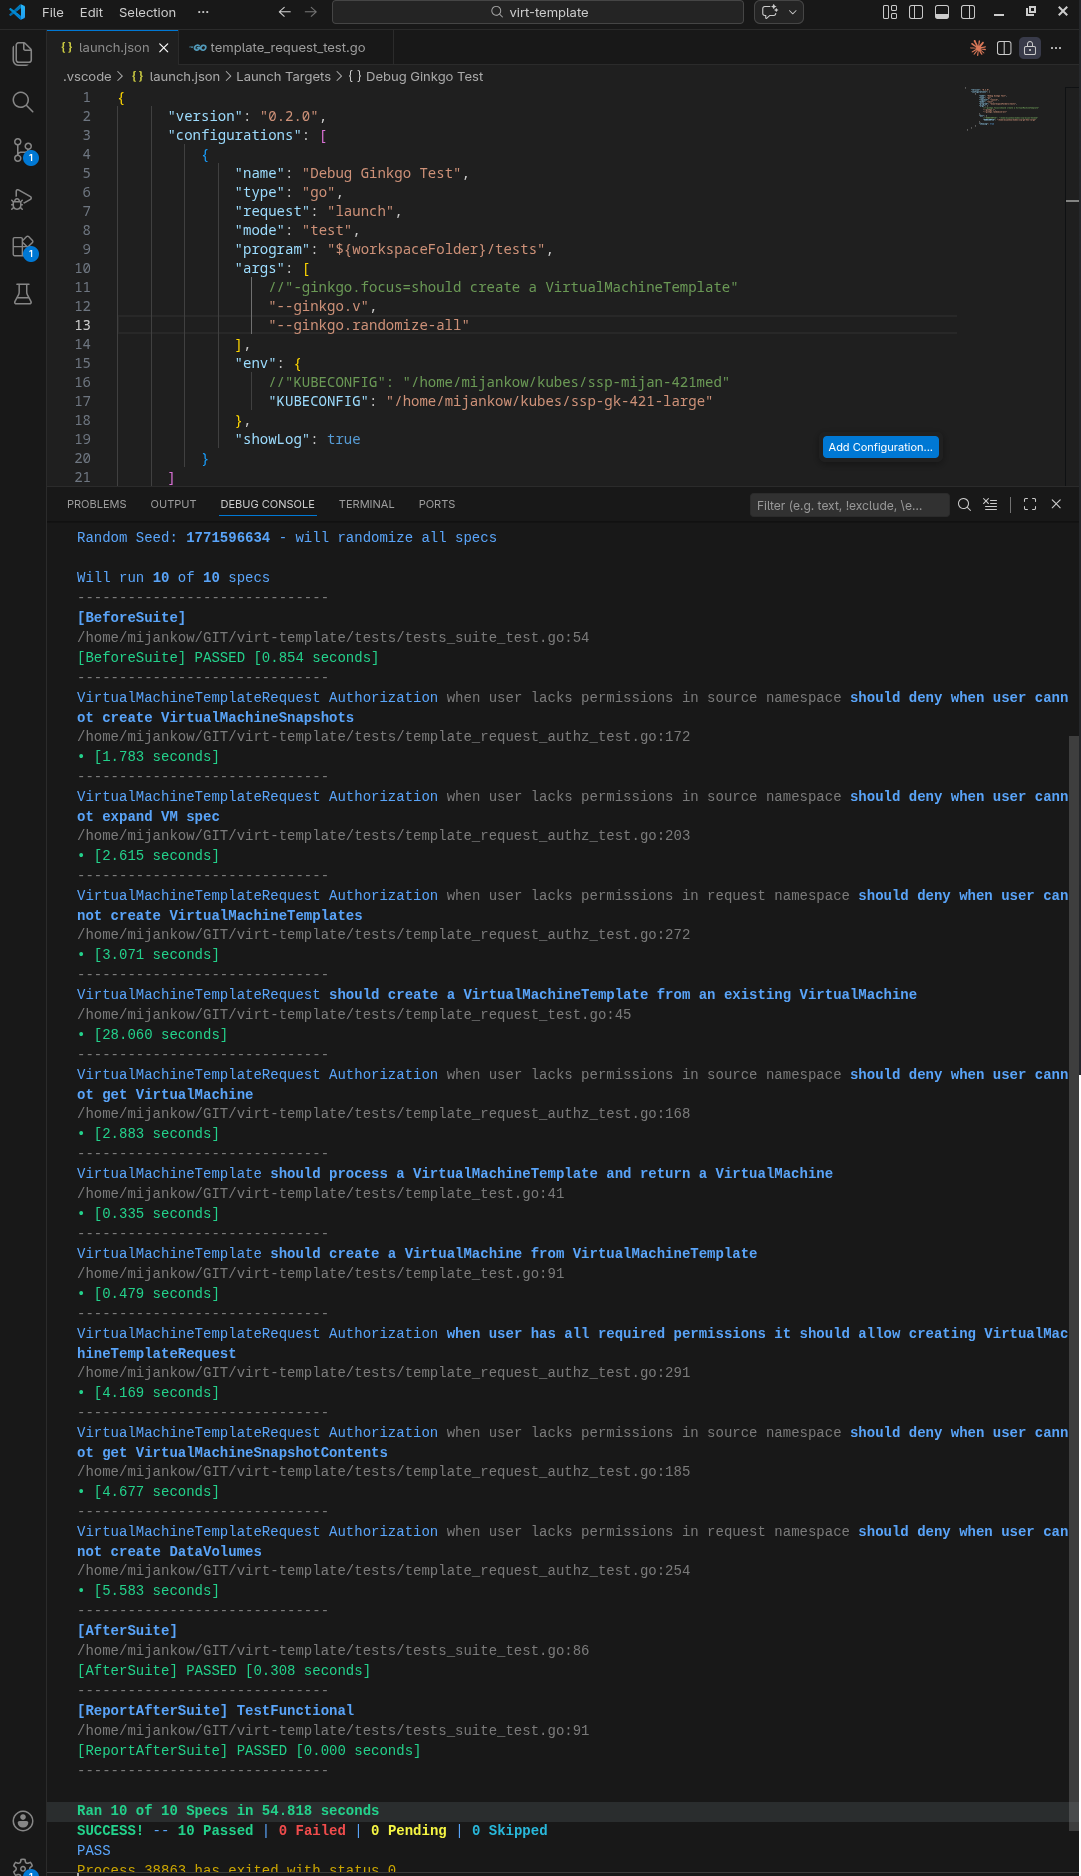Image resolution: width=1081 pixels, height=1876 pixels.
Task: Select .vscode in the breadcrumb
Action: pos(87,77)
